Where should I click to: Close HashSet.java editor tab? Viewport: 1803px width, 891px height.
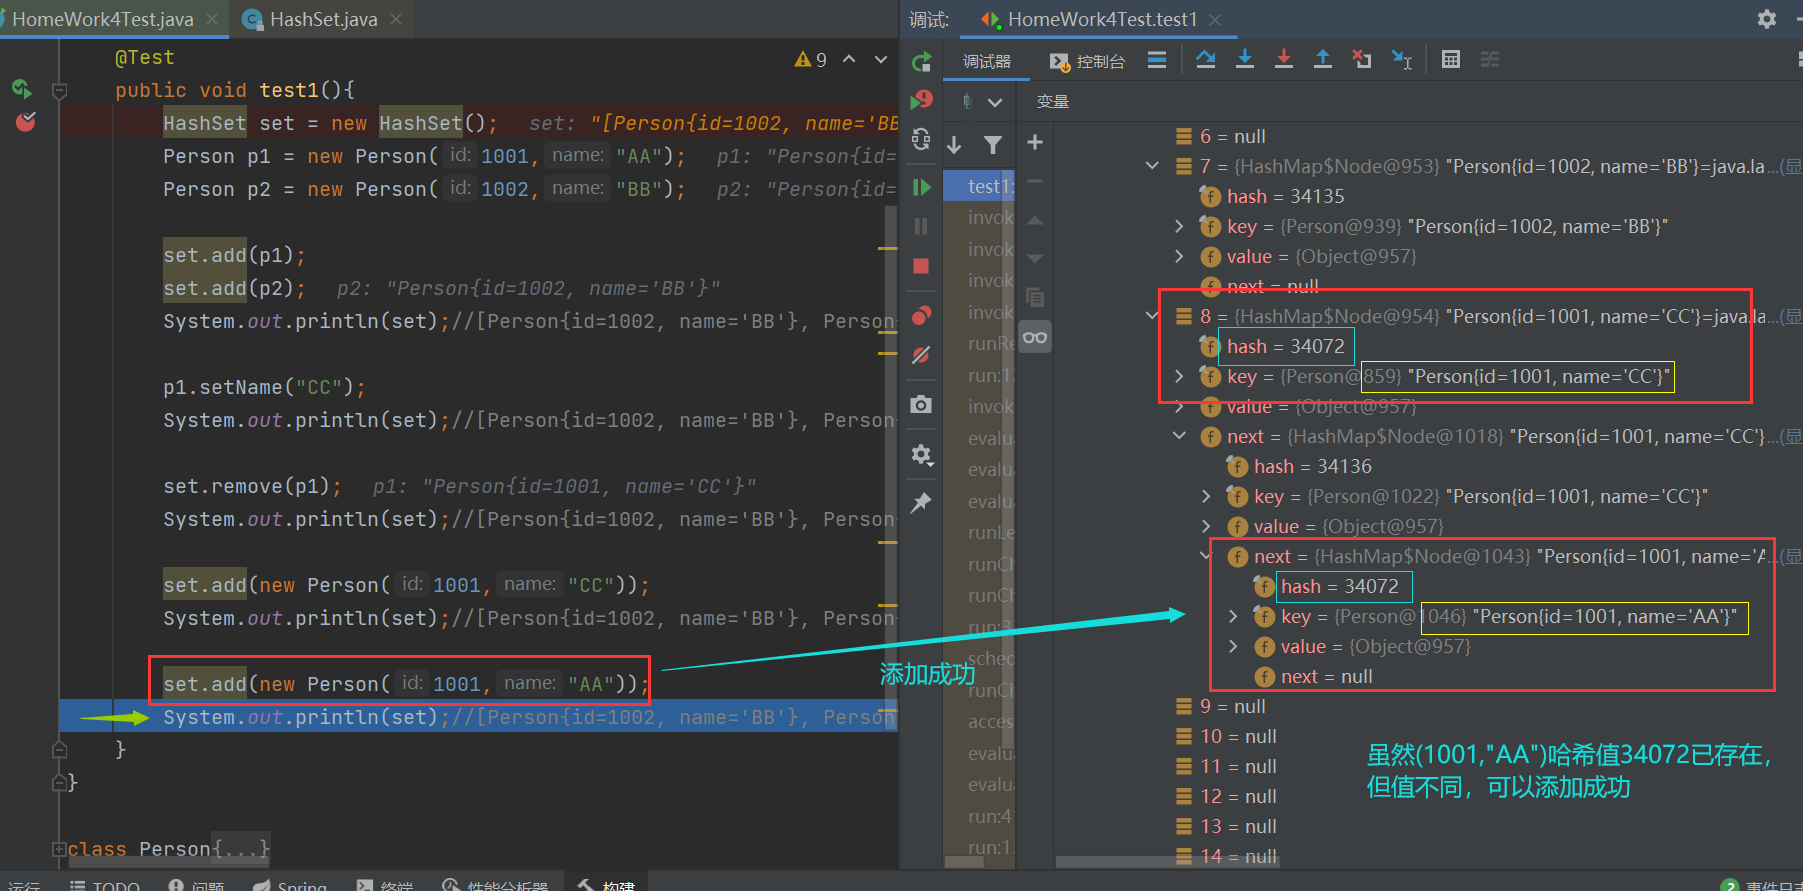tap(397, 19)
